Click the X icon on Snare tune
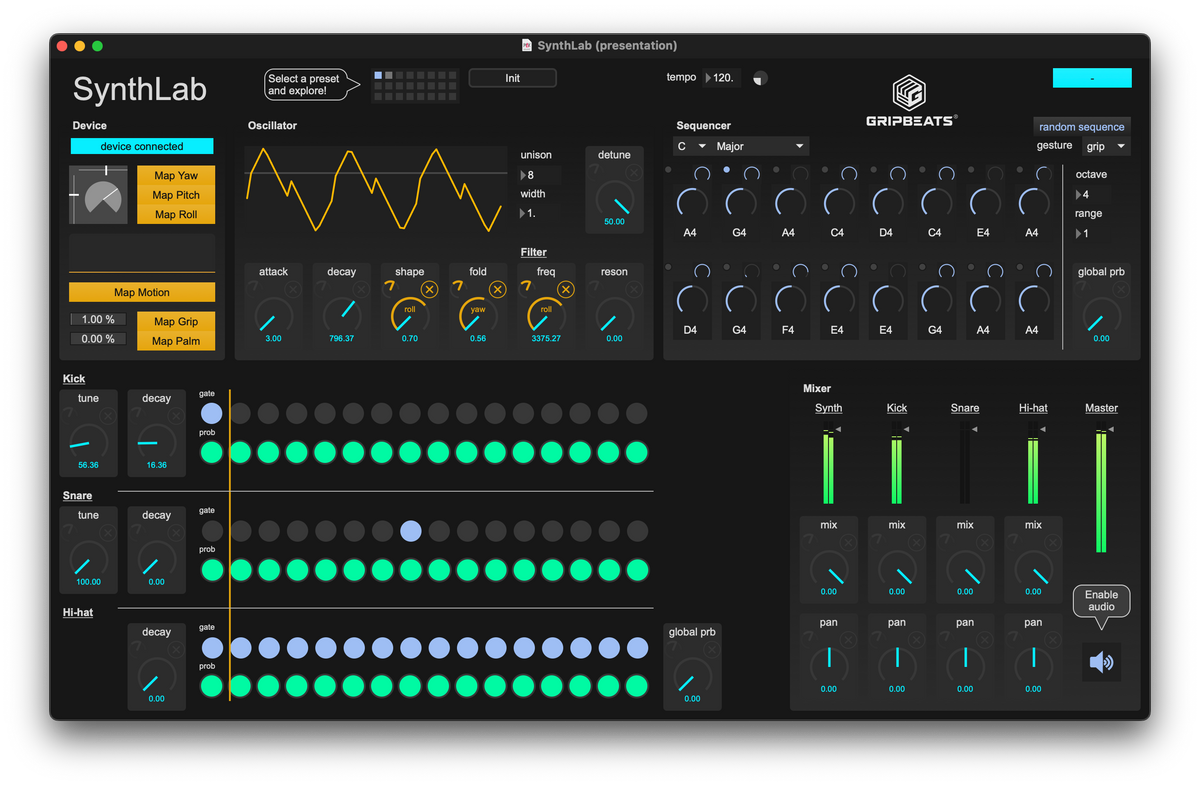The width and height of the screenshot is (1200, 786). 108,533
